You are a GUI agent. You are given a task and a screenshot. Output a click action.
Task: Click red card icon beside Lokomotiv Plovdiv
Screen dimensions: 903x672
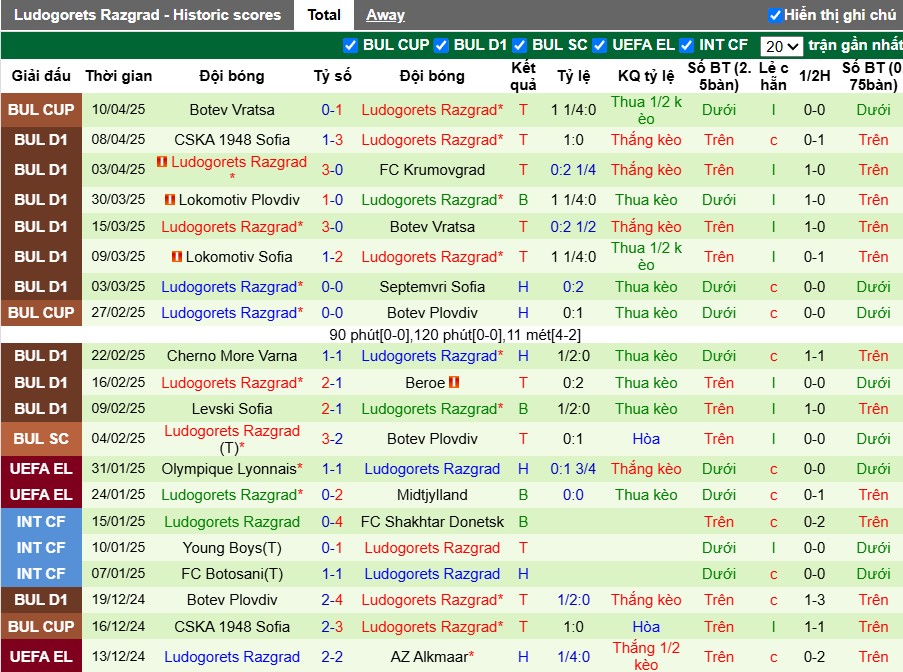[170, 200]
